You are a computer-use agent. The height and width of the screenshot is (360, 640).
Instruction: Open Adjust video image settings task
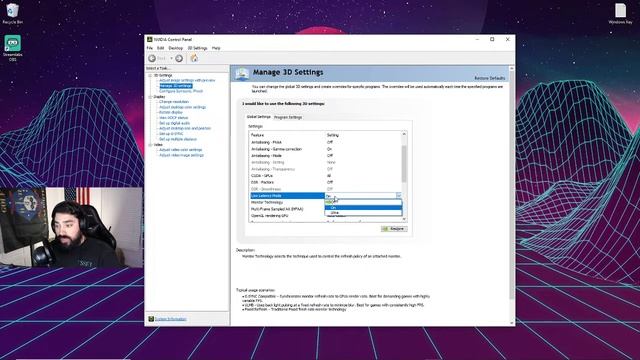[181, 155]
